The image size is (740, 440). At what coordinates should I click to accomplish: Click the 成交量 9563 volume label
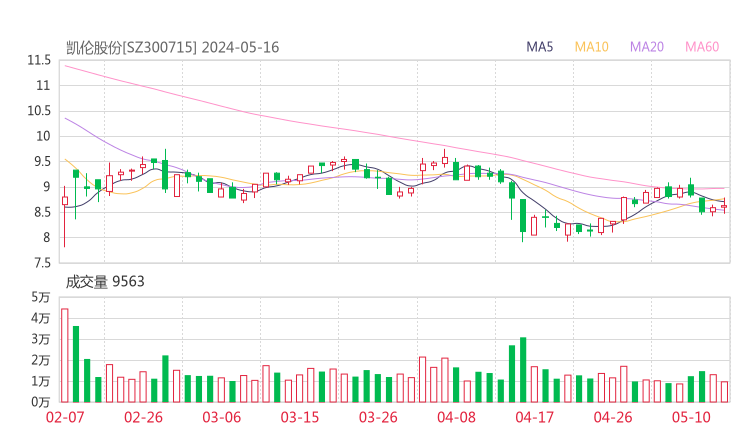point(105,282)
